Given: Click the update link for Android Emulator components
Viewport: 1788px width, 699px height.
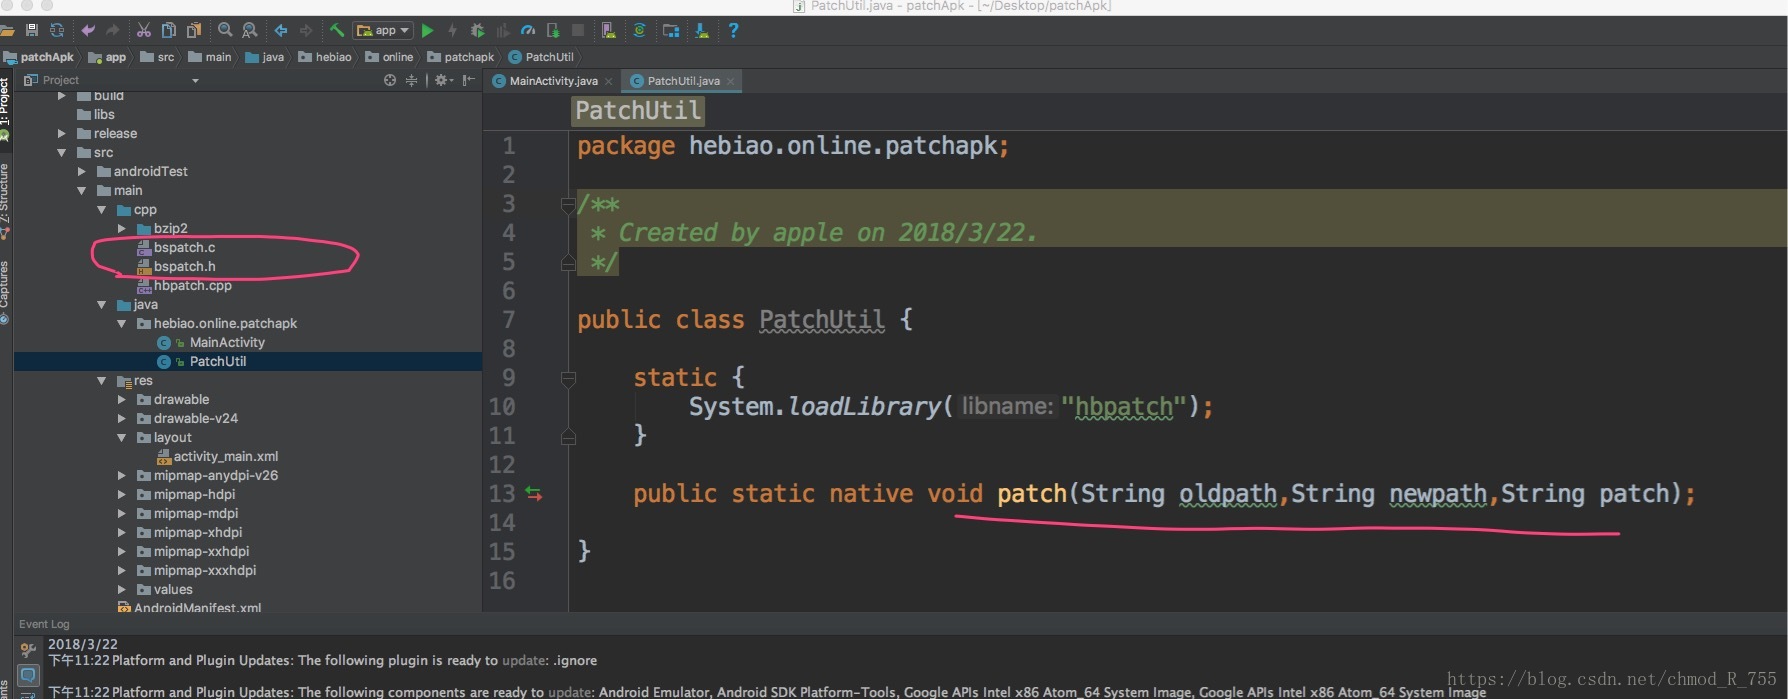Looking at the screenshot, I should pos(571,692).
